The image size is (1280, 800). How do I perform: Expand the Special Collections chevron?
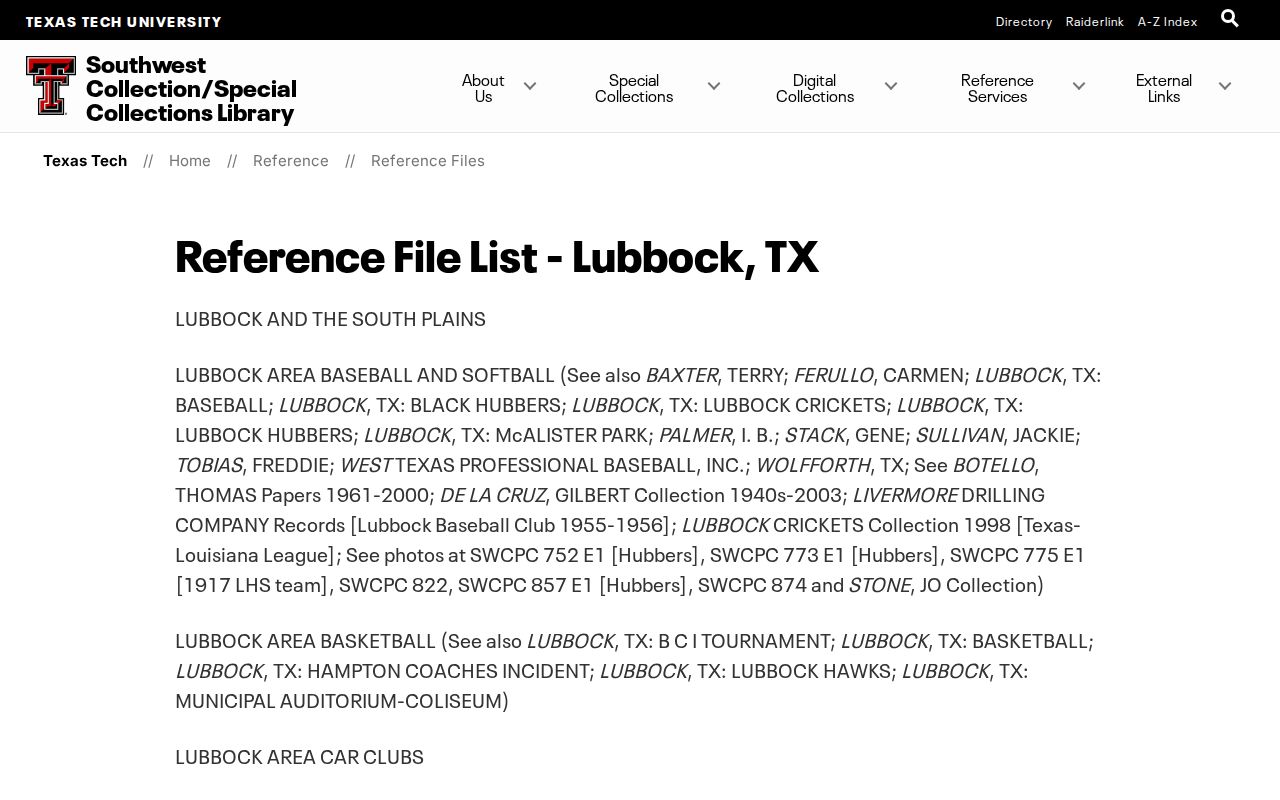pos(714,87)
